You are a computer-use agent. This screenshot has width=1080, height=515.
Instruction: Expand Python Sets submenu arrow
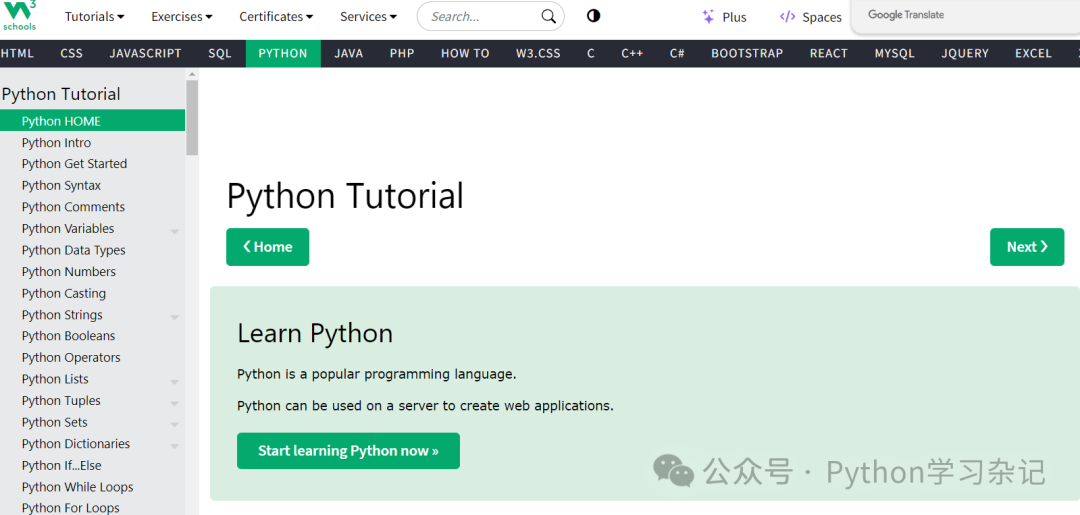174,425
